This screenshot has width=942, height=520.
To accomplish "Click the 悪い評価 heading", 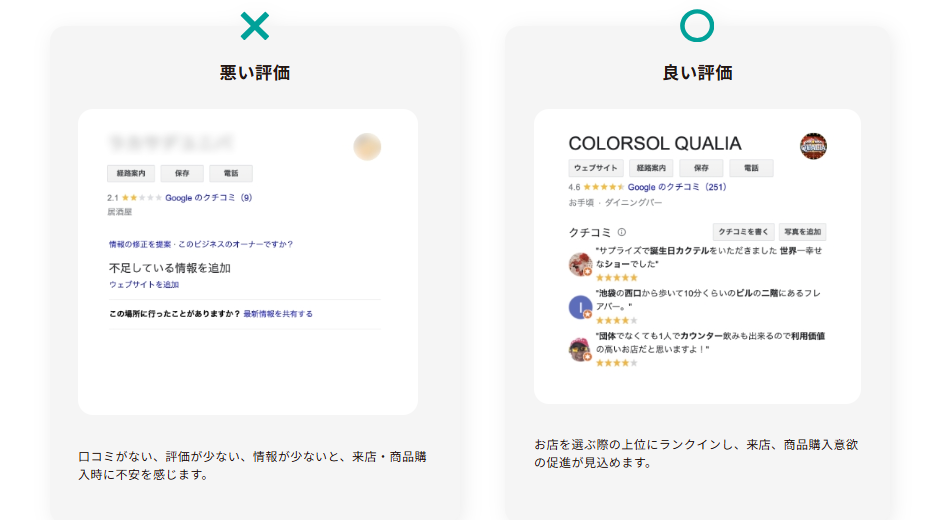I will tap(255, 73).
